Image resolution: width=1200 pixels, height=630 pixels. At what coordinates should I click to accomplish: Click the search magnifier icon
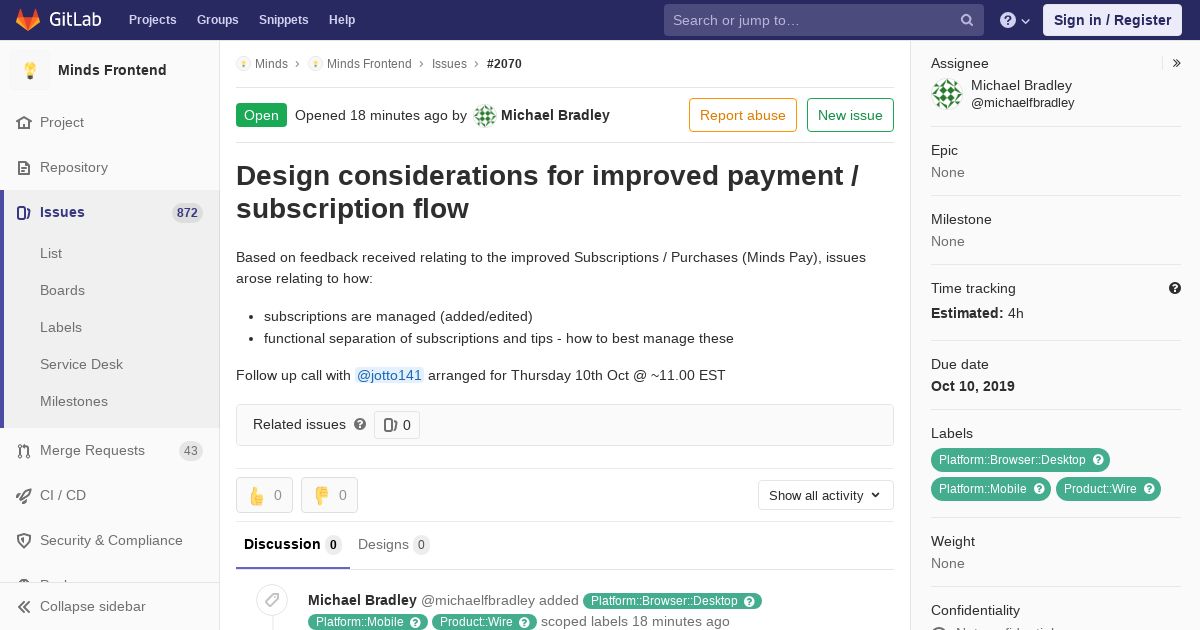point(967,20)
